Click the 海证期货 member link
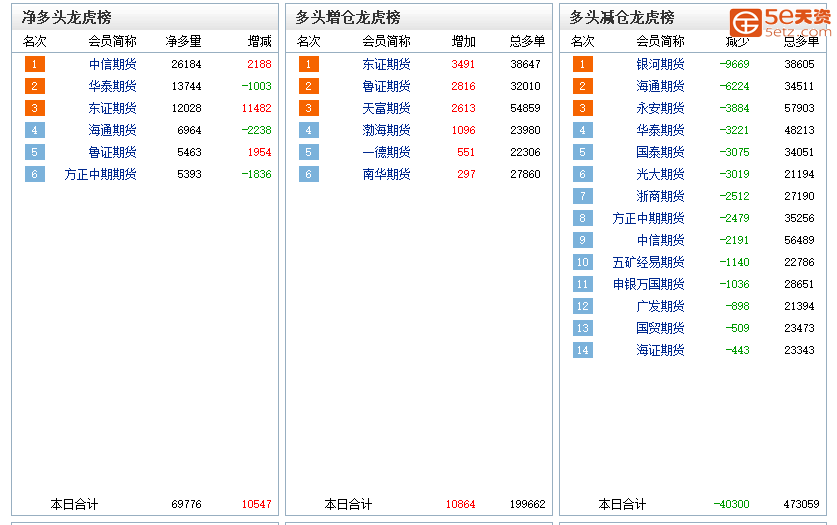This screenshot has height=525, width=837. (x=660, y=350)
